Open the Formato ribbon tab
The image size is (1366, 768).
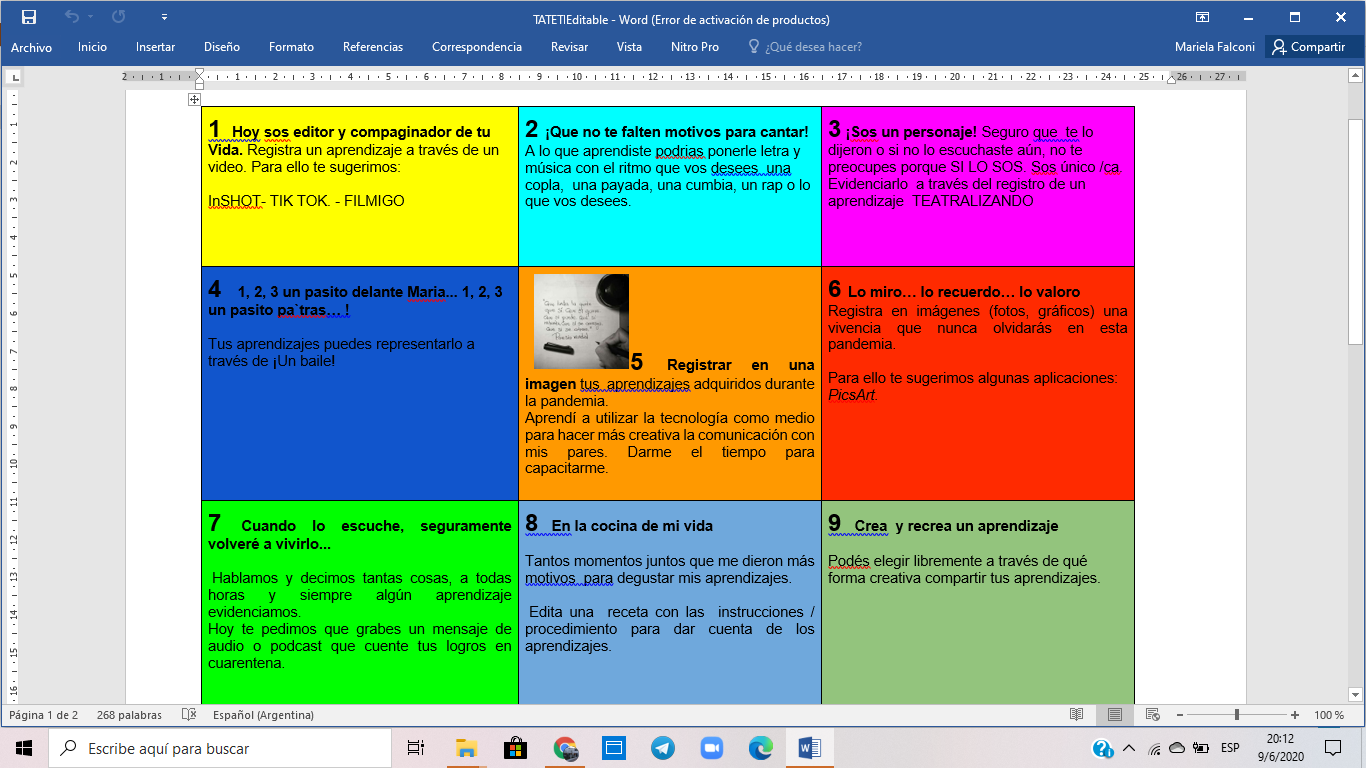291,47
